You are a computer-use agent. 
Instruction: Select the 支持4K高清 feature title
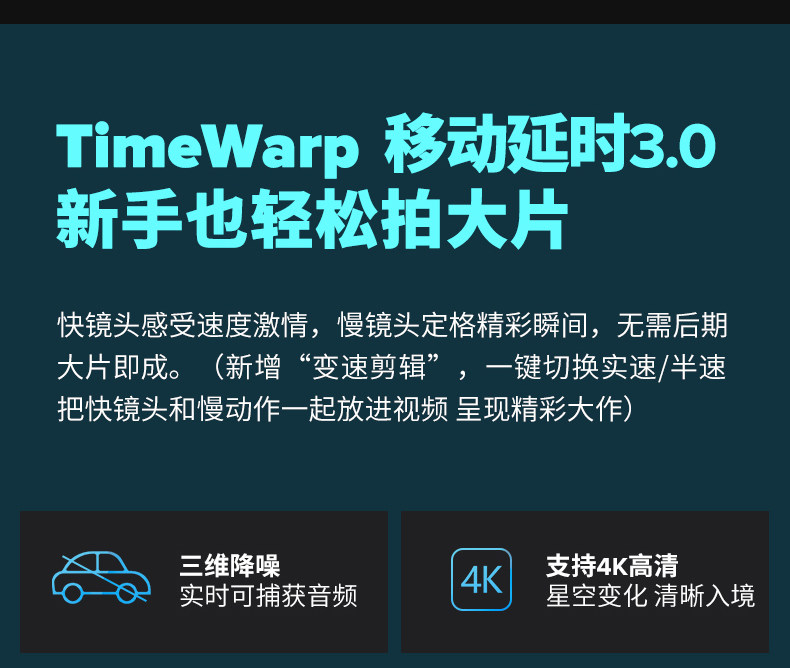(x=612, y=565)
